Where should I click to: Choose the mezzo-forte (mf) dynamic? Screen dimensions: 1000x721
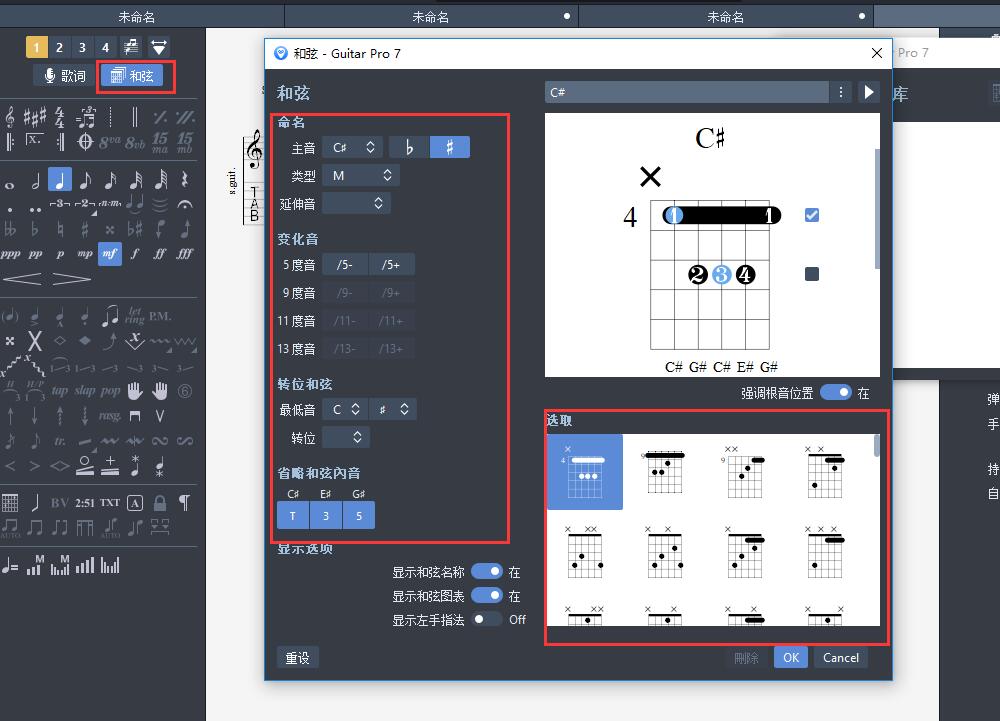tap(110, 254)
